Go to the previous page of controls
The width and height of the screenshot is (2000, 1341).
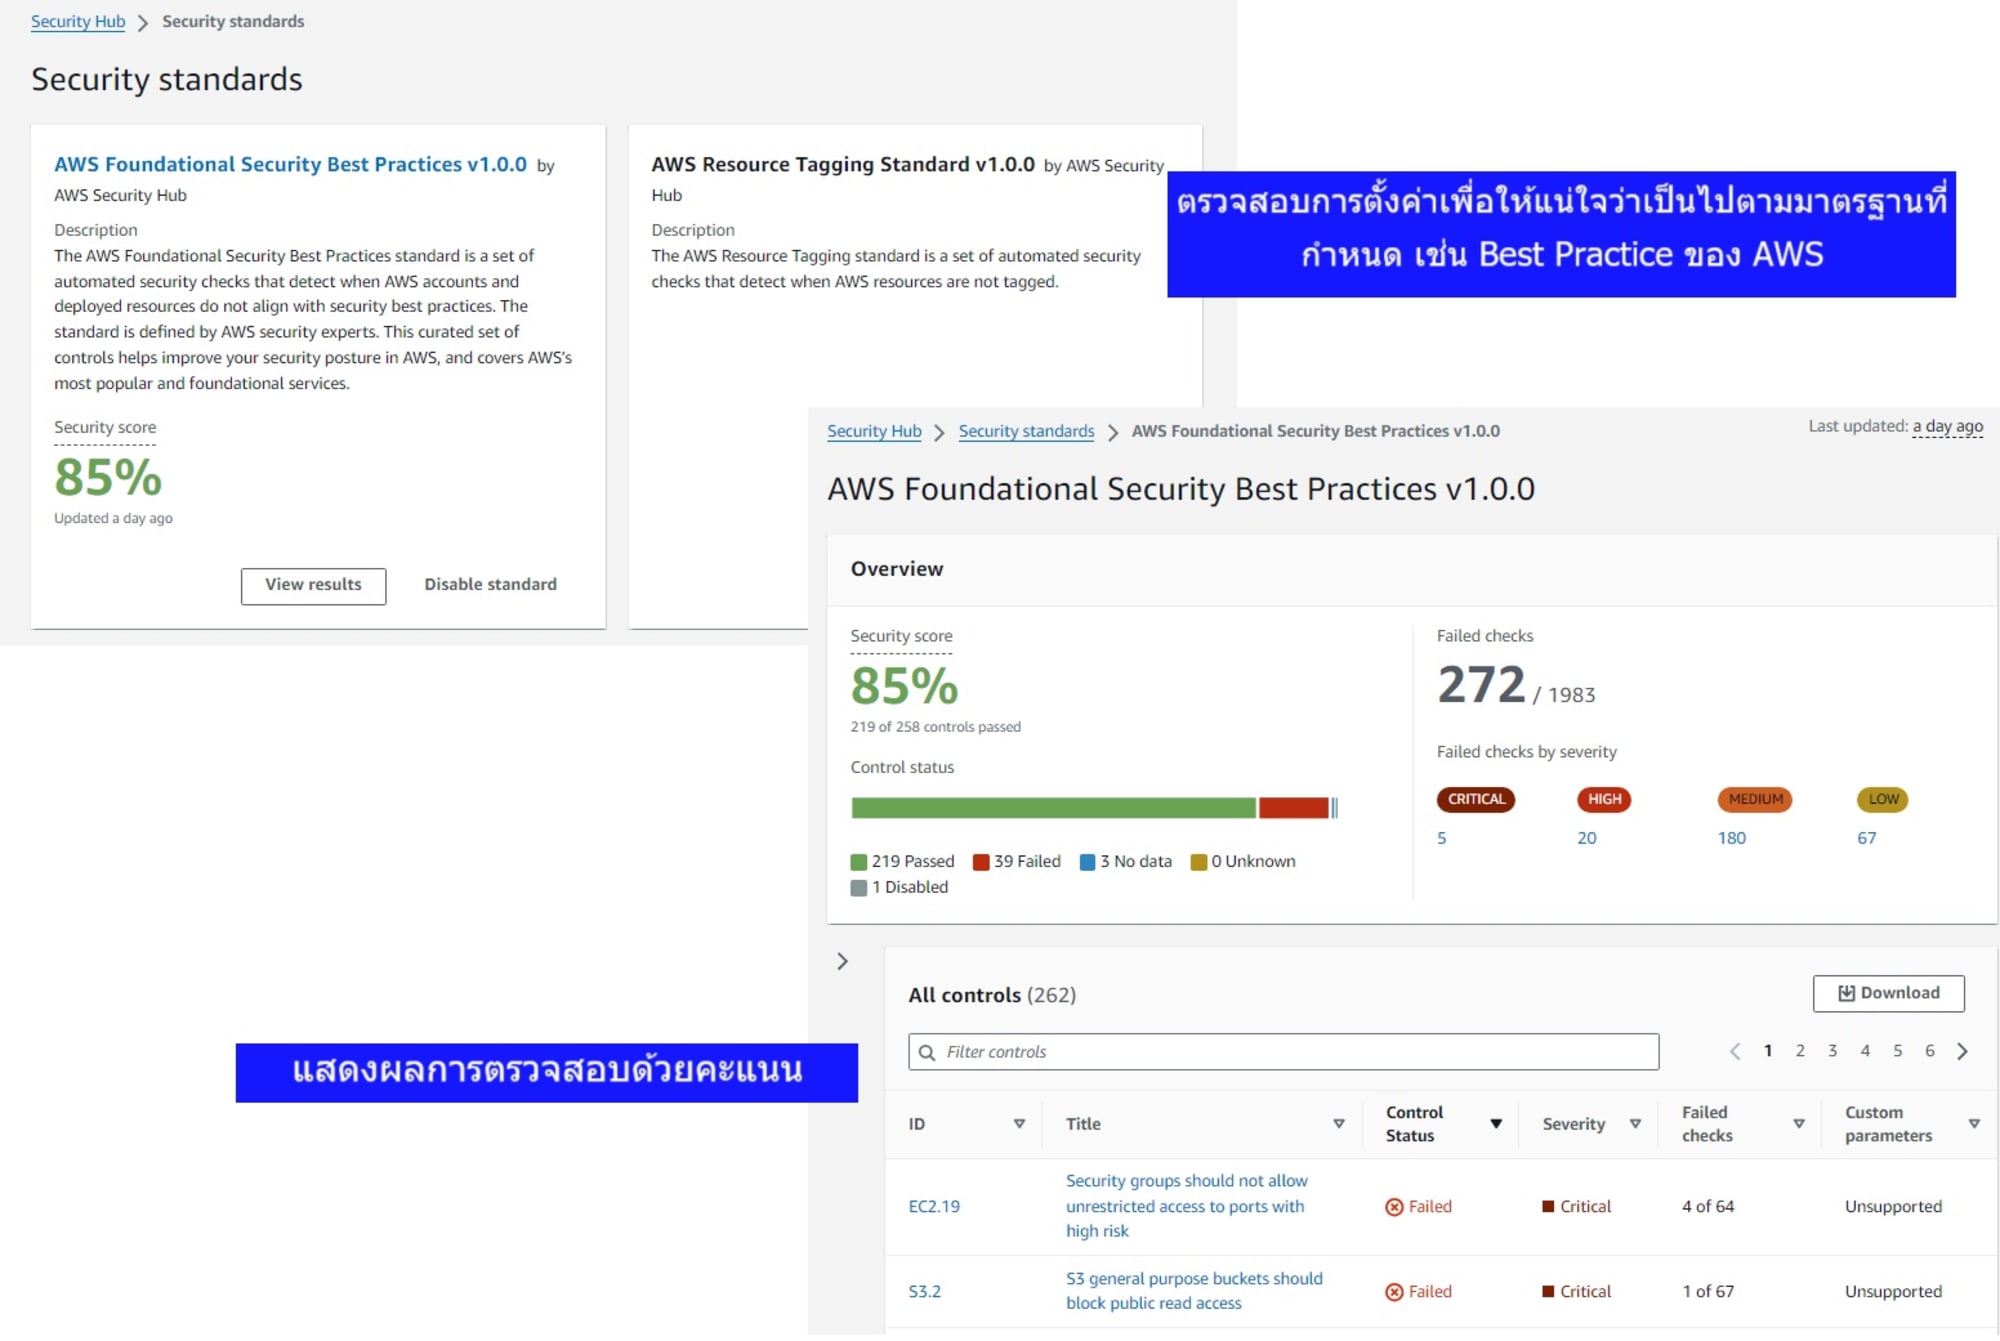[1735, 1051]
